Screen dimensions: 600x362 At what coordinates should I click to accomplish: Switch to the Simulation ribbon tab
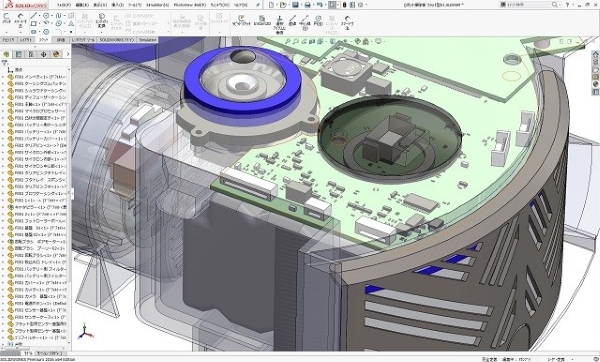[x=148, y=40]
